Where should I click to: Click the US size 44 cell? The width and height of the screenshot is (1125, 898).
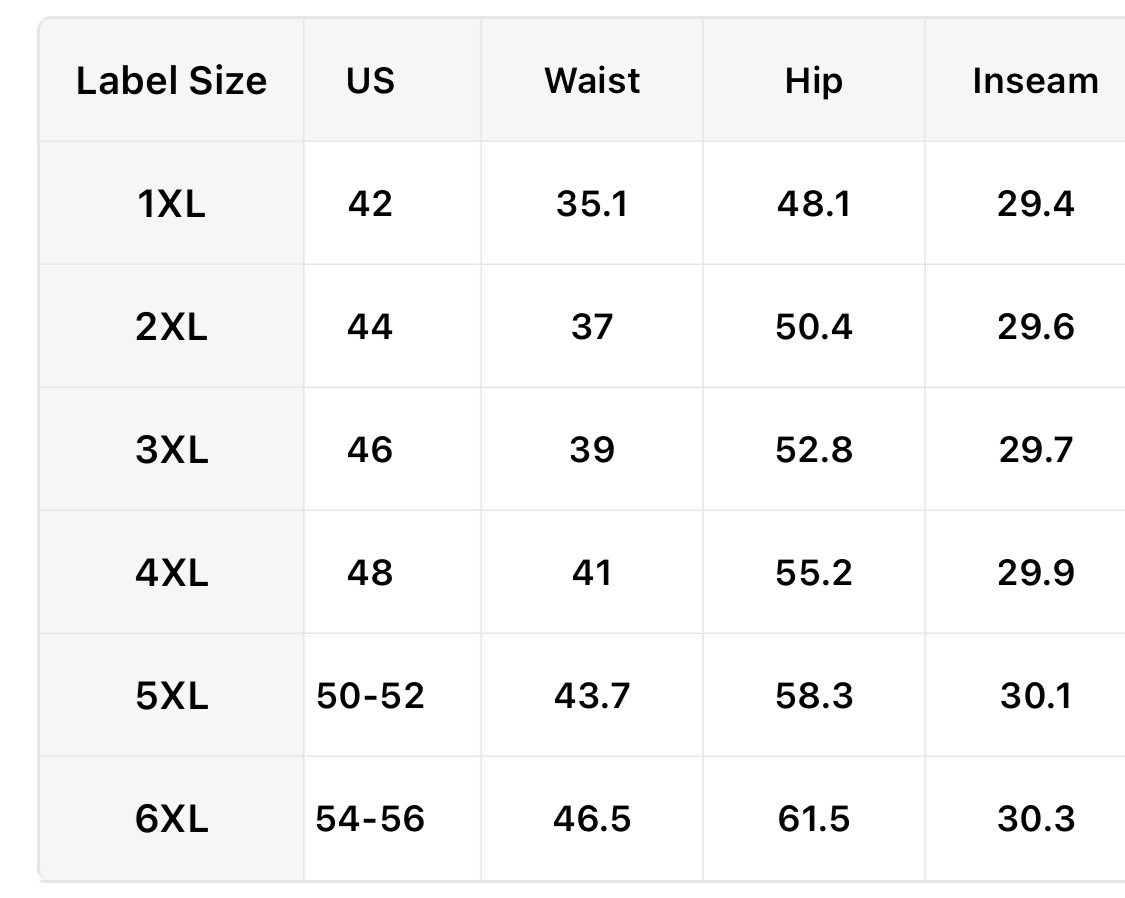tap(370, 327)
